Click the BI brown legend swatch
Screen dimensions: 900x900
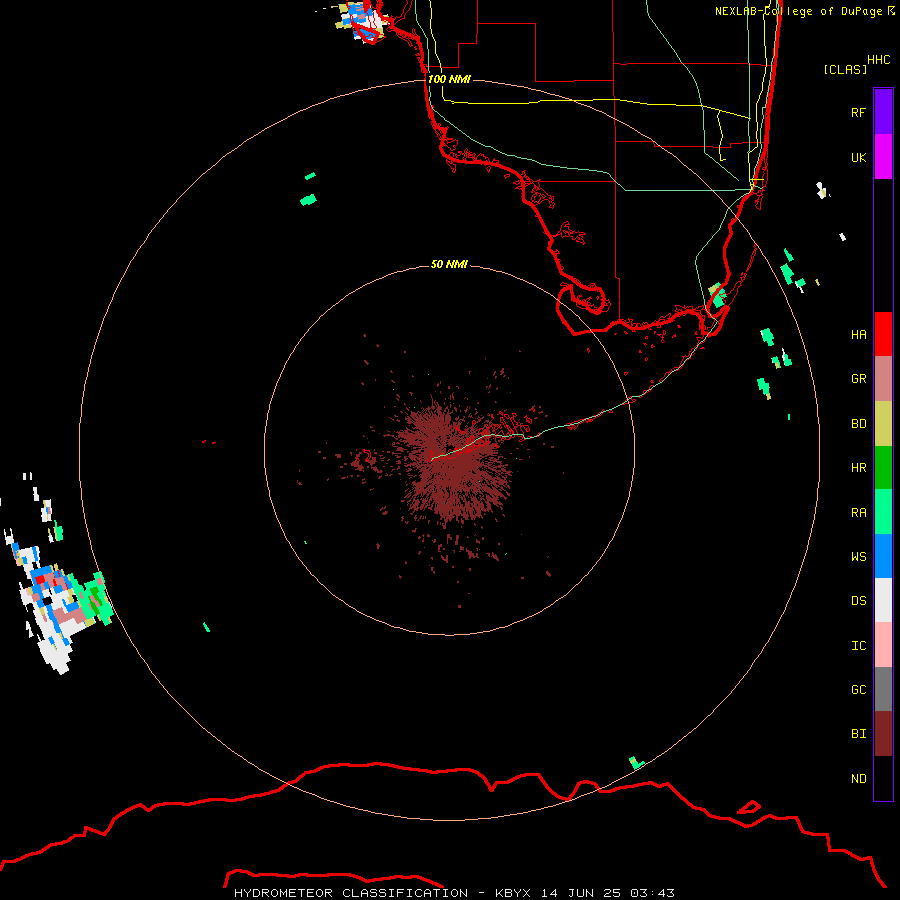tap(883, 734)
